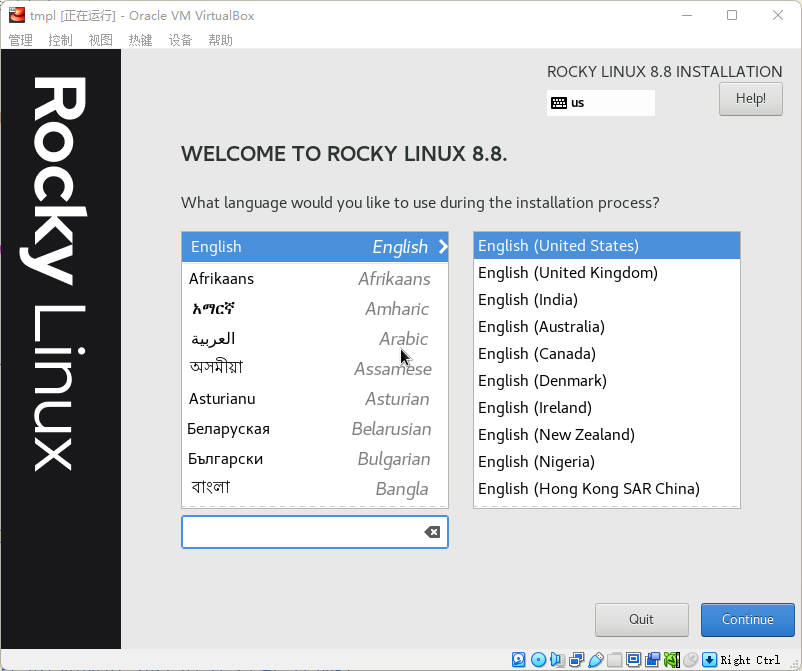The height and width of the screenshot is (671, 802).
Task: Click the keyboard capture arrow icon
Action: click(709, 660)
